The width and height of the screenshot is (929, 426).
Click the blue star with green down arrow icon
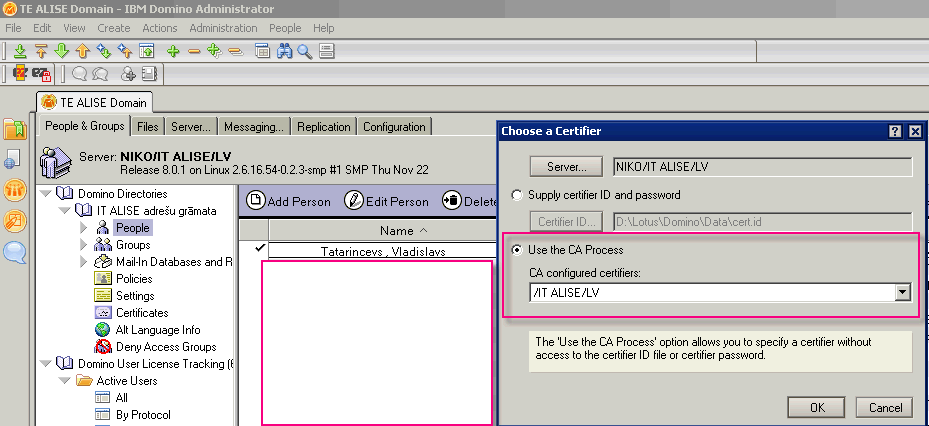click(x=104, y=51)
